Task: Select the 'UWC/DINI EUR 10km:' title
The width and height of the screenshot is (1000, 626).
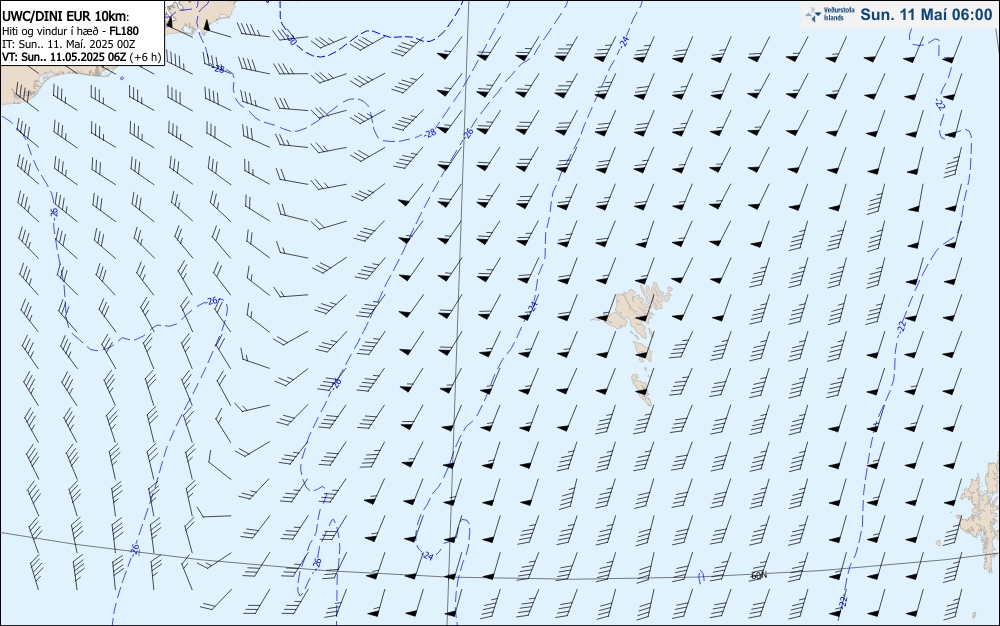Action: [x=66, y=17]
